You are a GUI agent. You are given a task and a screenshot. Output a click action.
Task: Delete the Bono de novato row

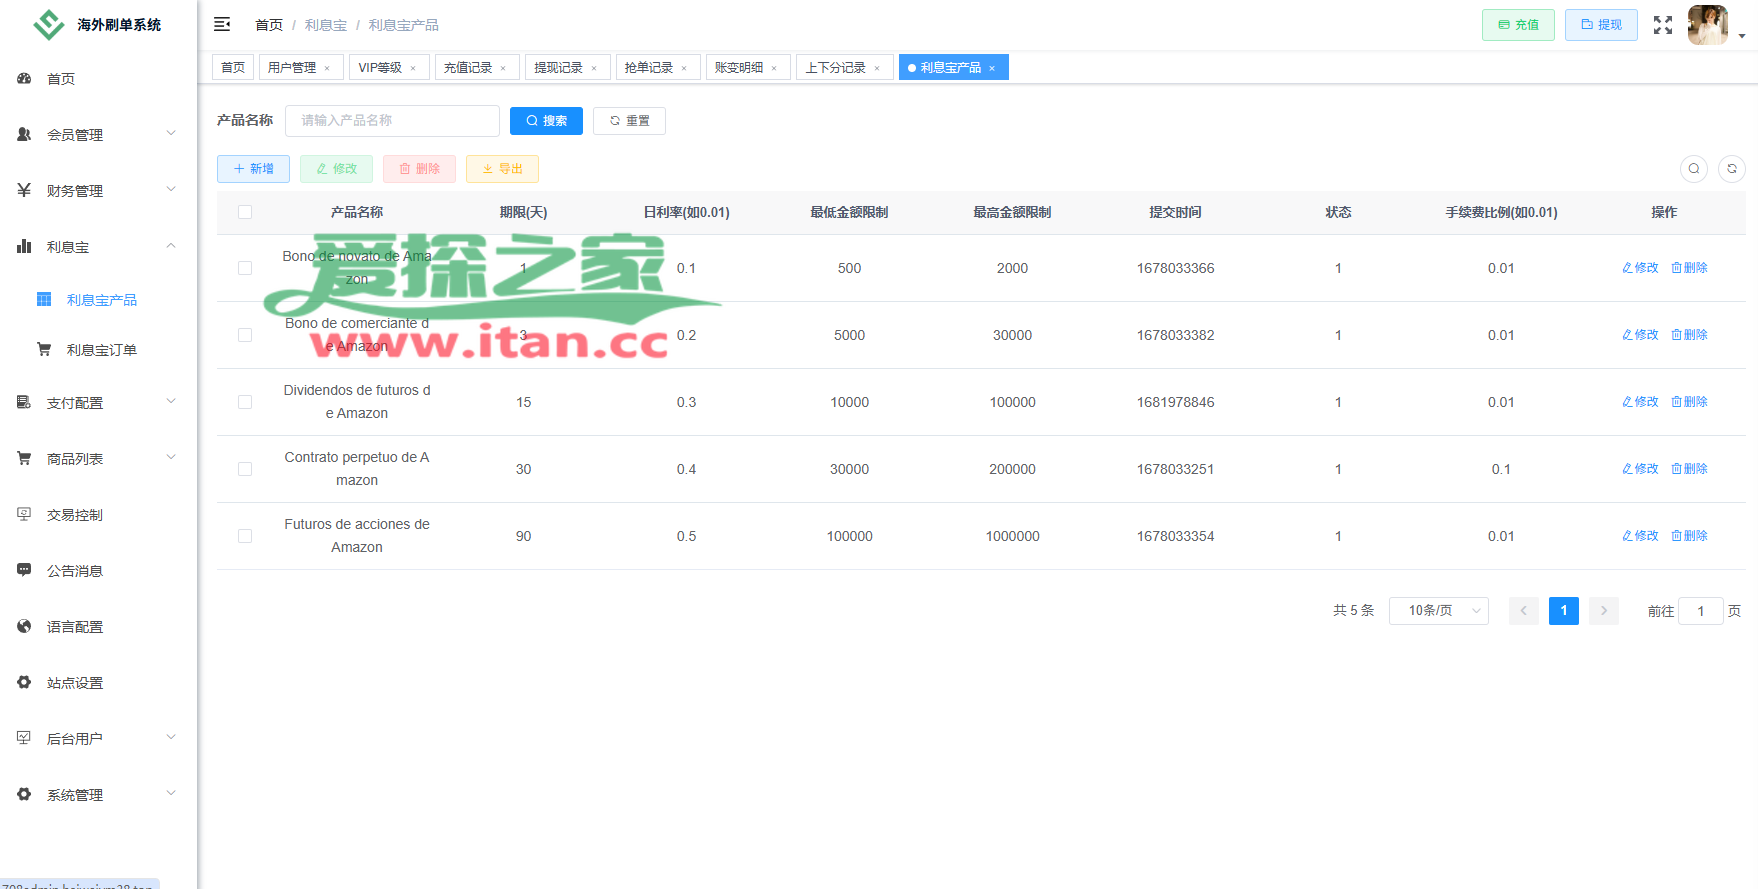(x=1689, y=268)
